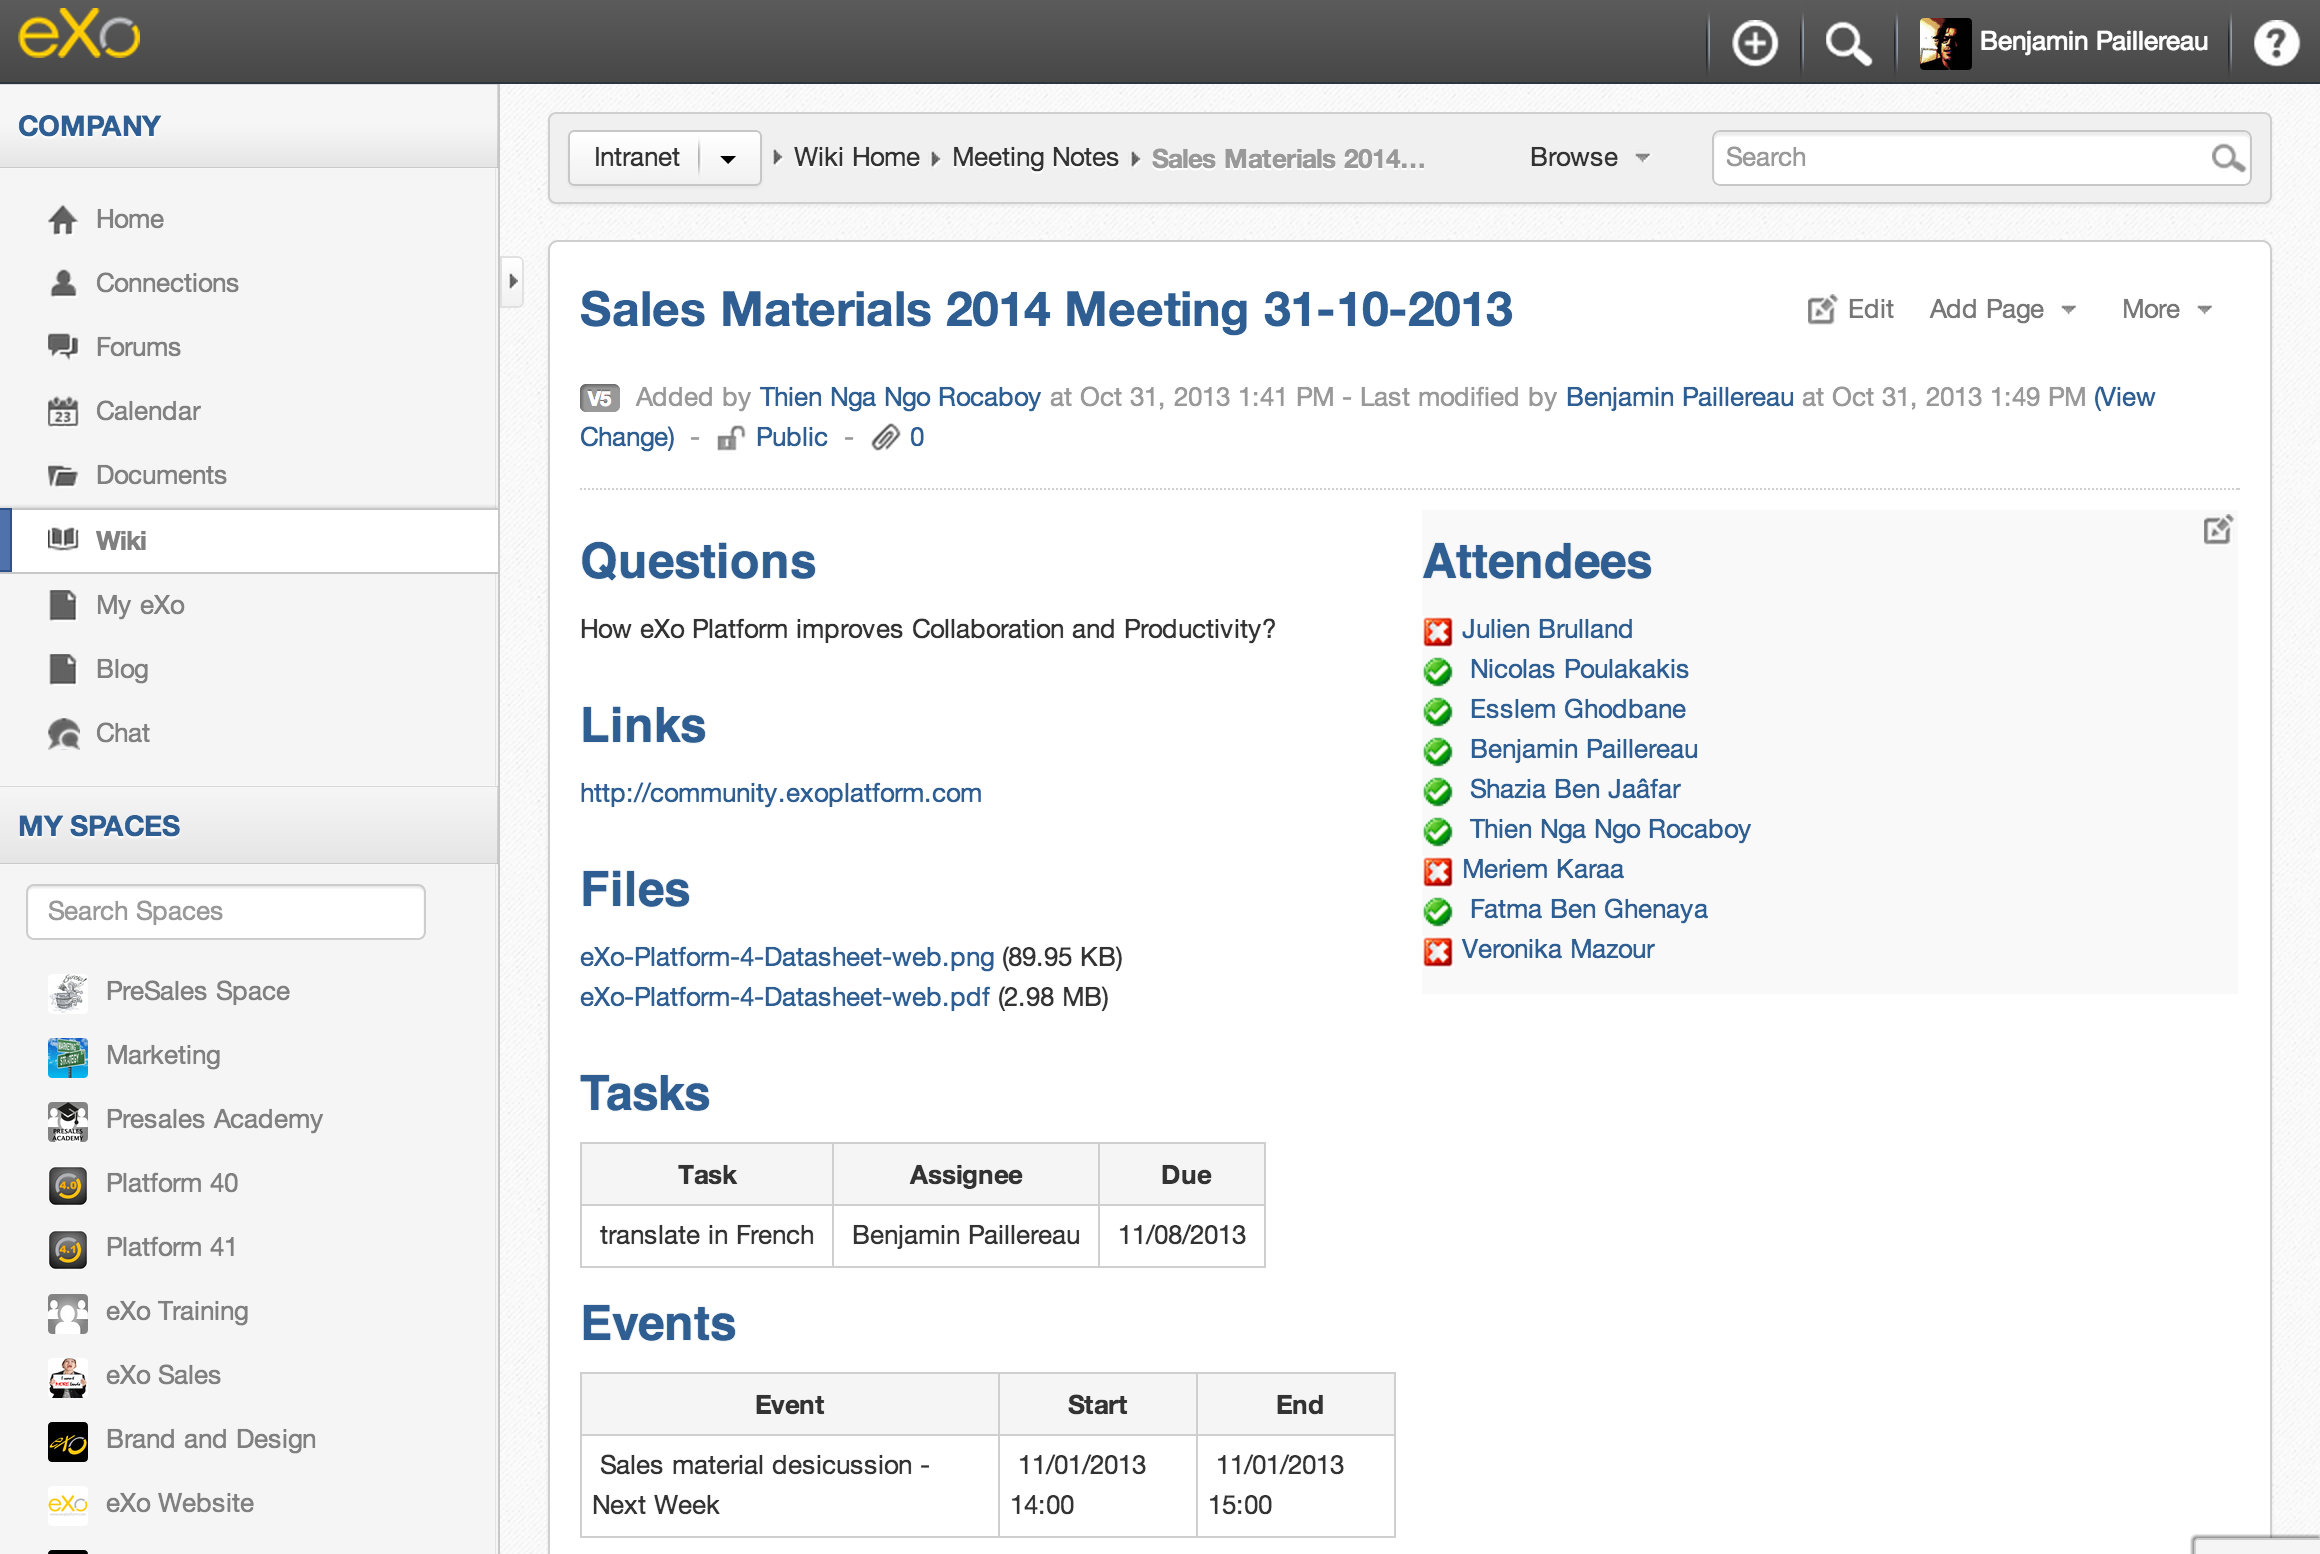Select Calendar in the Company menu
The width and height of the screenshot is (2320, 1554).
147,411
